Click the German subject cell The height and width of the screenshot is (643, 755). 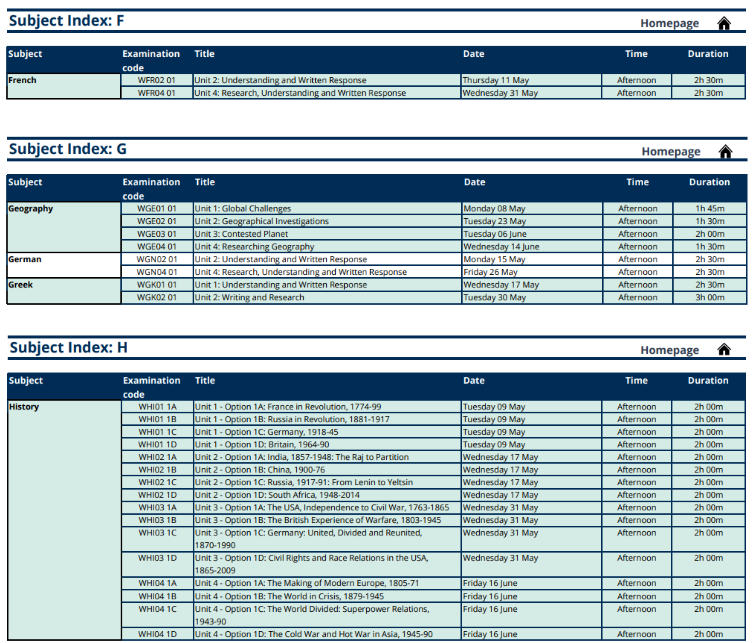point(64,265)
